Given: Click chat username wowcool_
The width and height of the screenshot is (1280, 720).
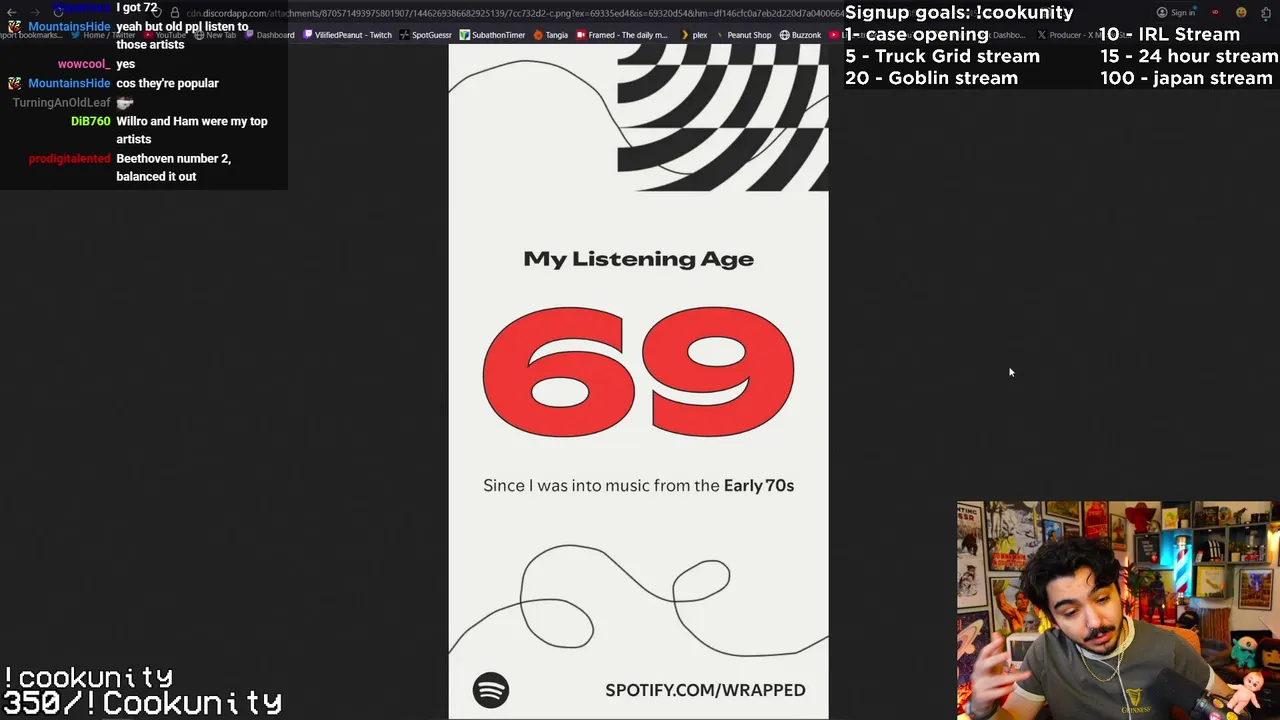Looking at the screenshot, I should tap(84, 64).
